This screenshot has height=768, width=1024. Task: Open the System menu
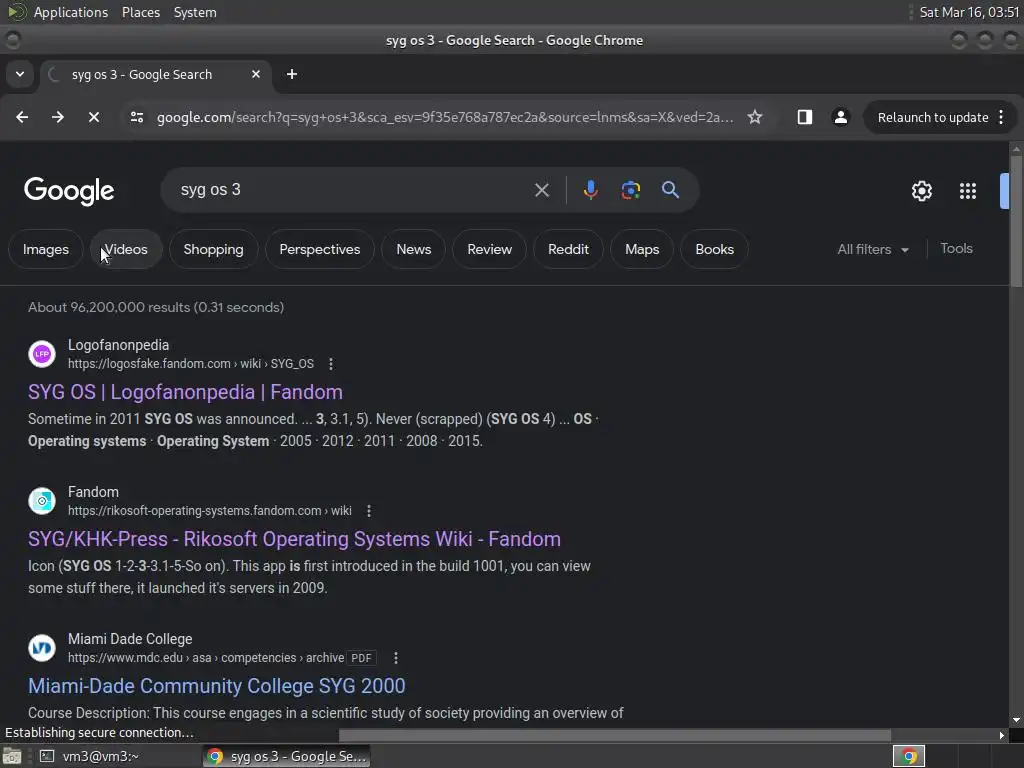(195, 12)
